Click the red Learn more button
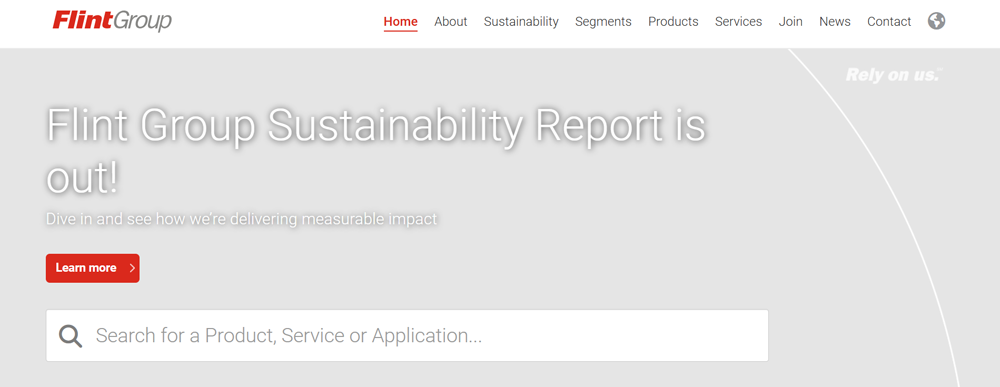 [x=92, y=268]
